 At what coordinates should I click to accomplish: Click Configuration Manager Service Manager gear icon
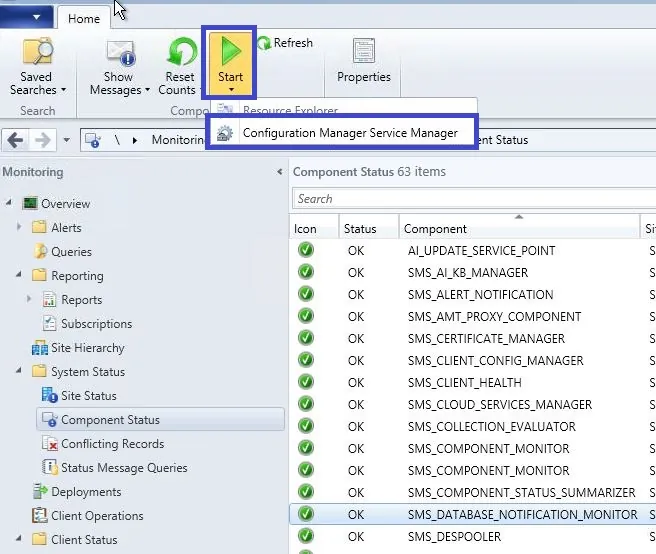point(225,133)
